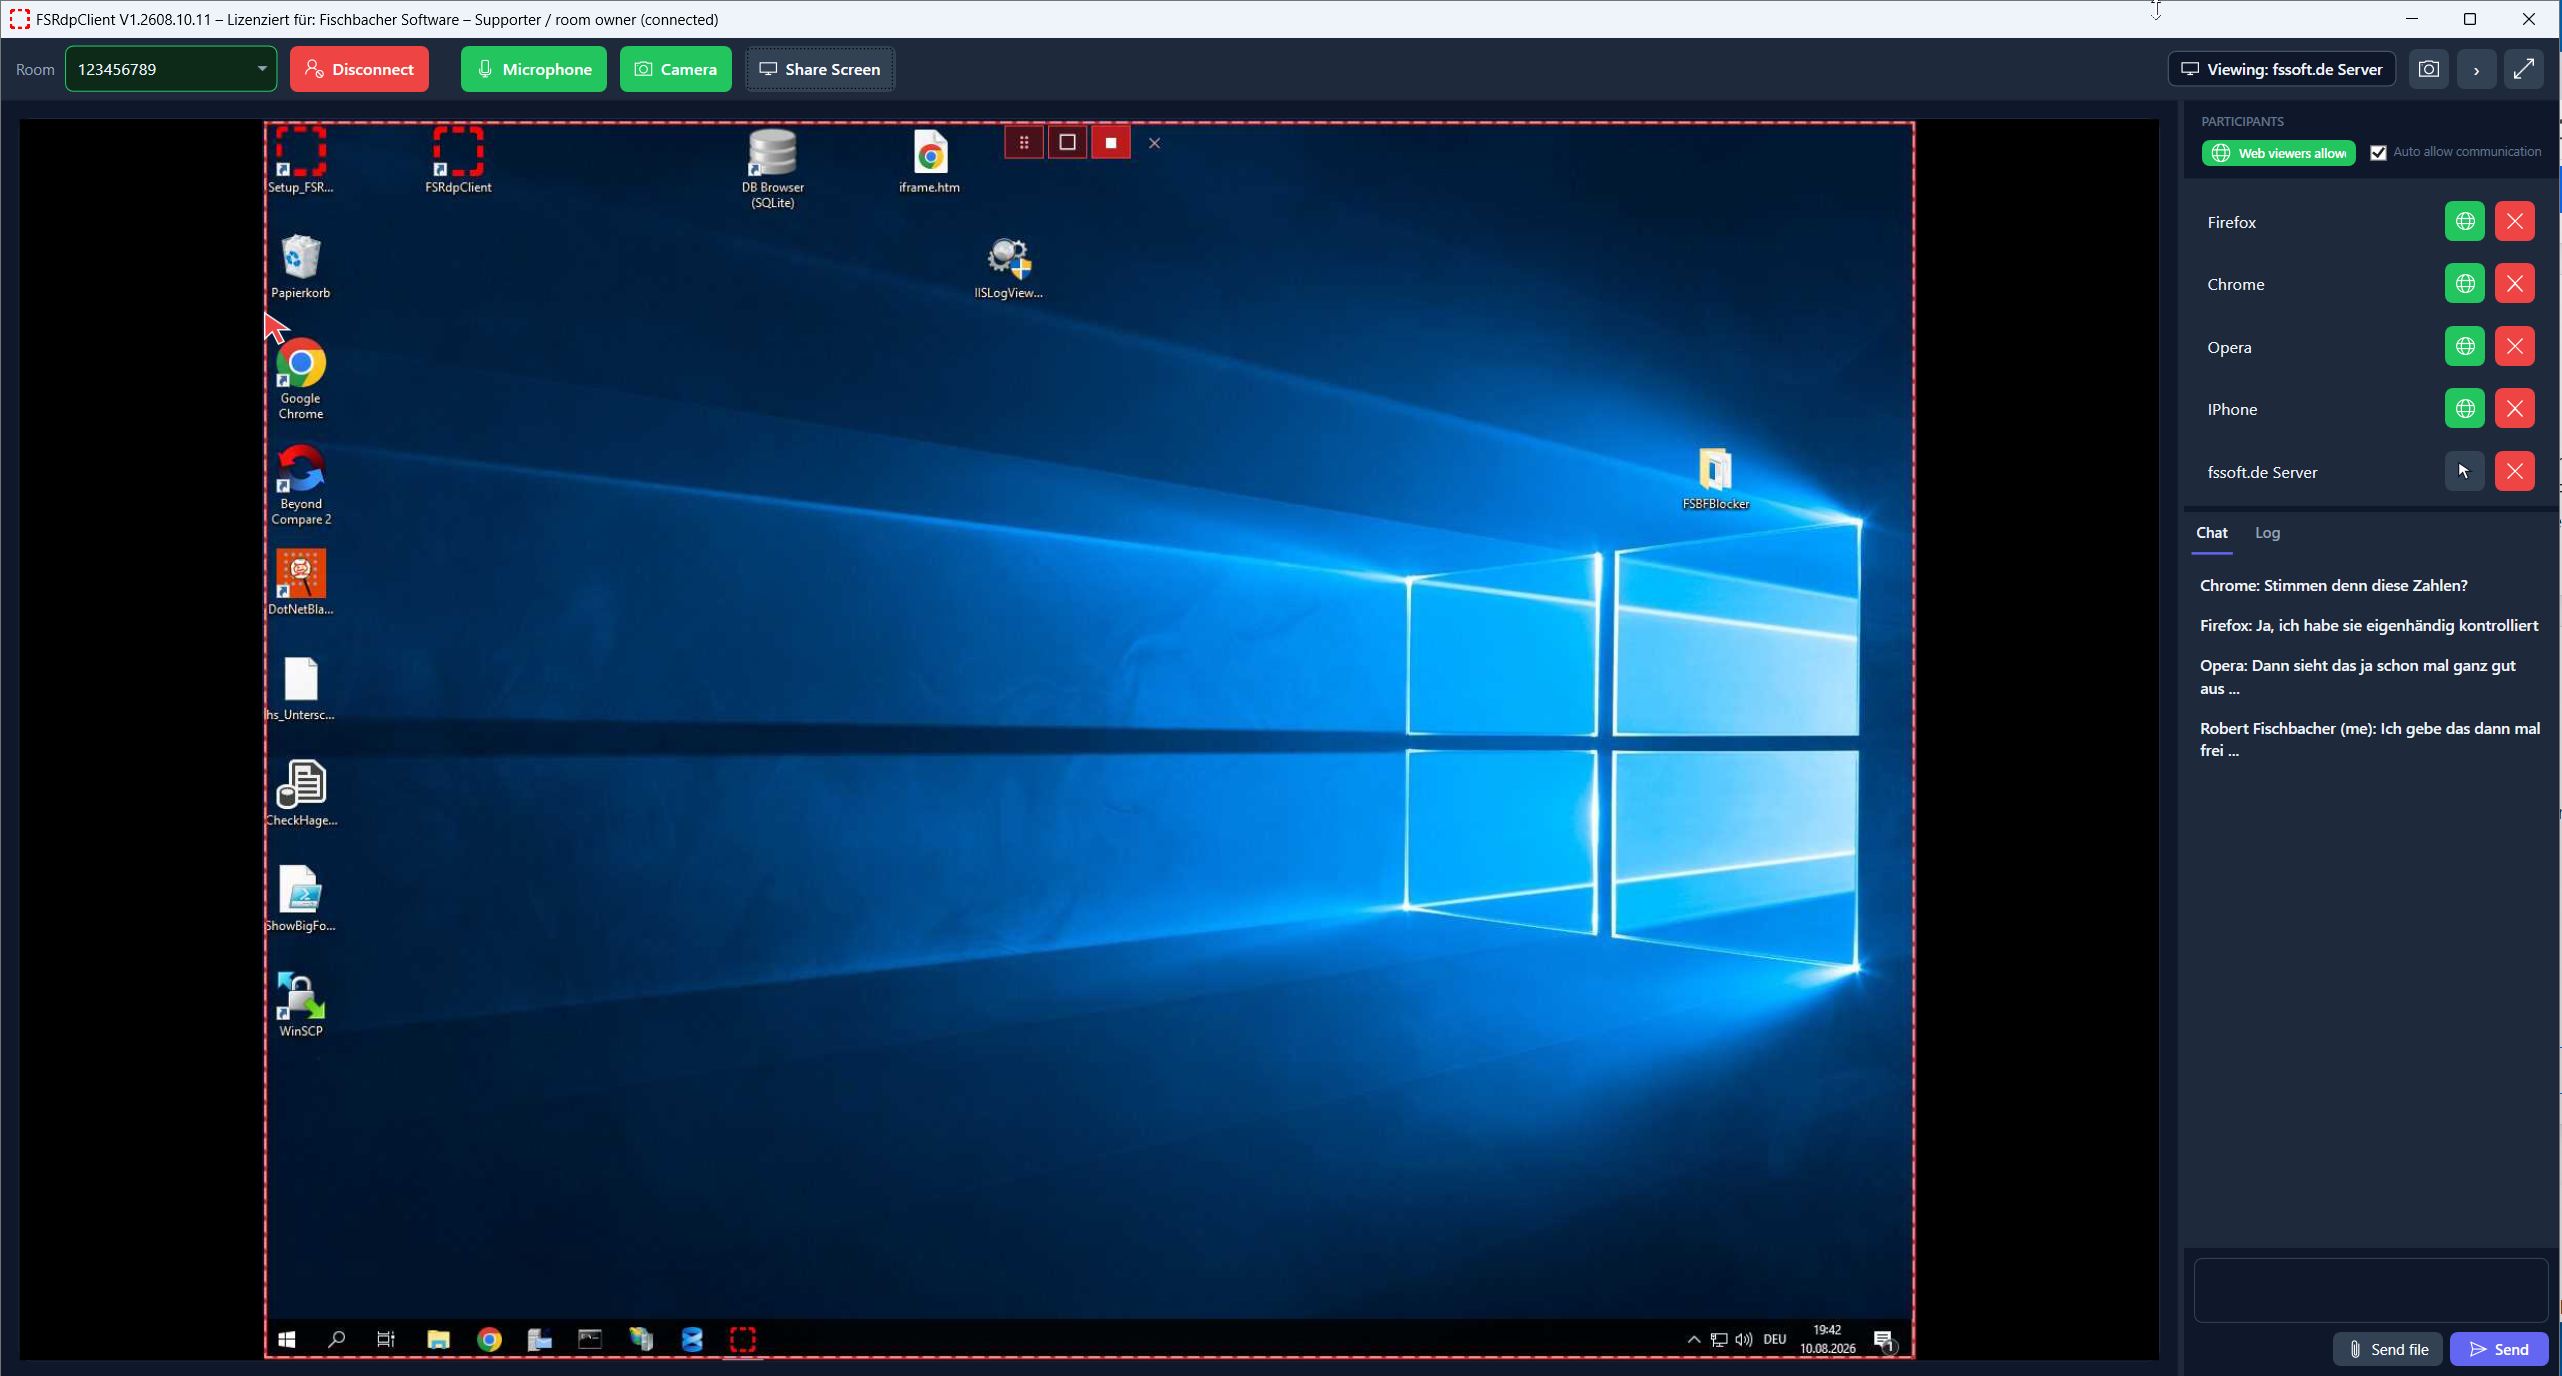The image size is (2562, 1376).
Task: Uncheck Auto allow communication checkbox
Action: pos(2378,153)
